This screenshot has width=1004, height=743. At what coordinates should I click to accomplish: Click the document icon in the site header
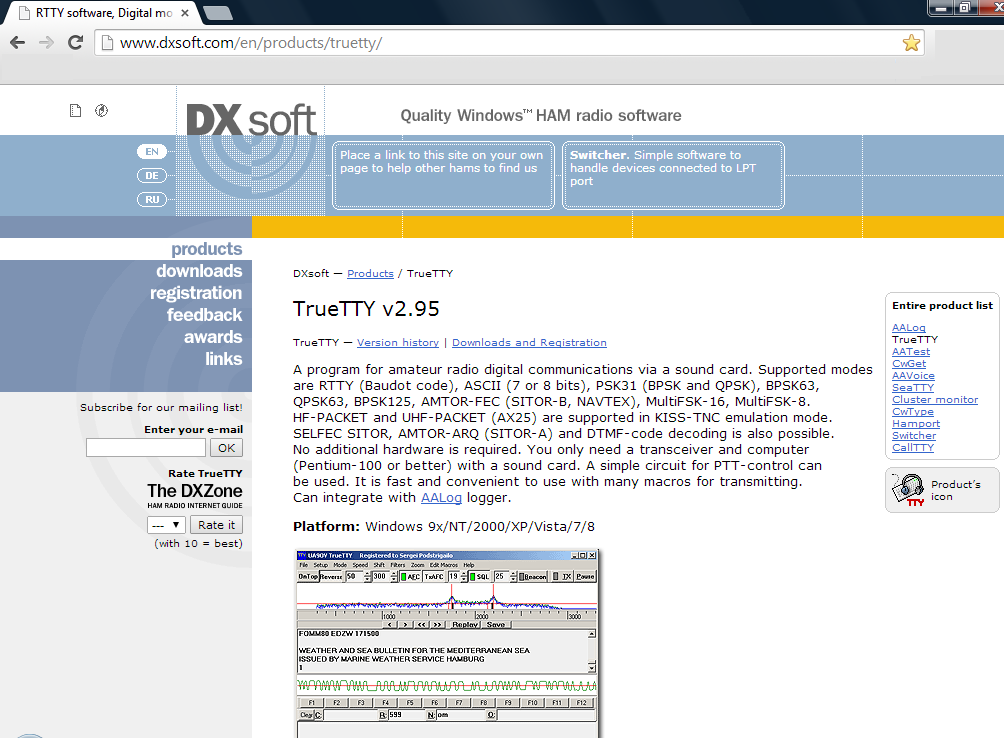[75, 111]
